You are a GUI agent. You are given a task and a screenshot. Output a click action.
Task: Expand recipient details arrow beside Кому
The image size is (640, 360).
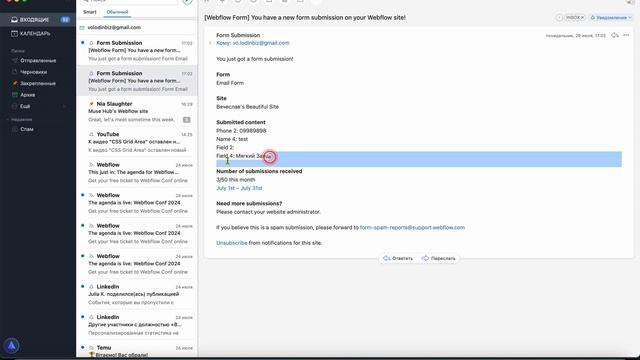tap(210, 43)
